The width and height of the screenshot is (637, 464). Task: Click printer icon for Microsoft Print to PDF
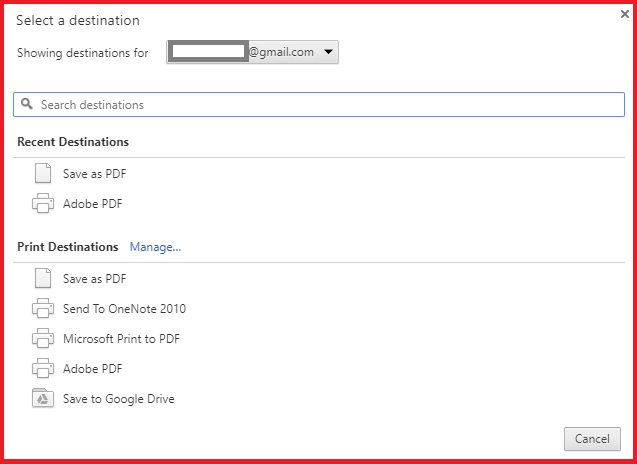pos(43,338)
